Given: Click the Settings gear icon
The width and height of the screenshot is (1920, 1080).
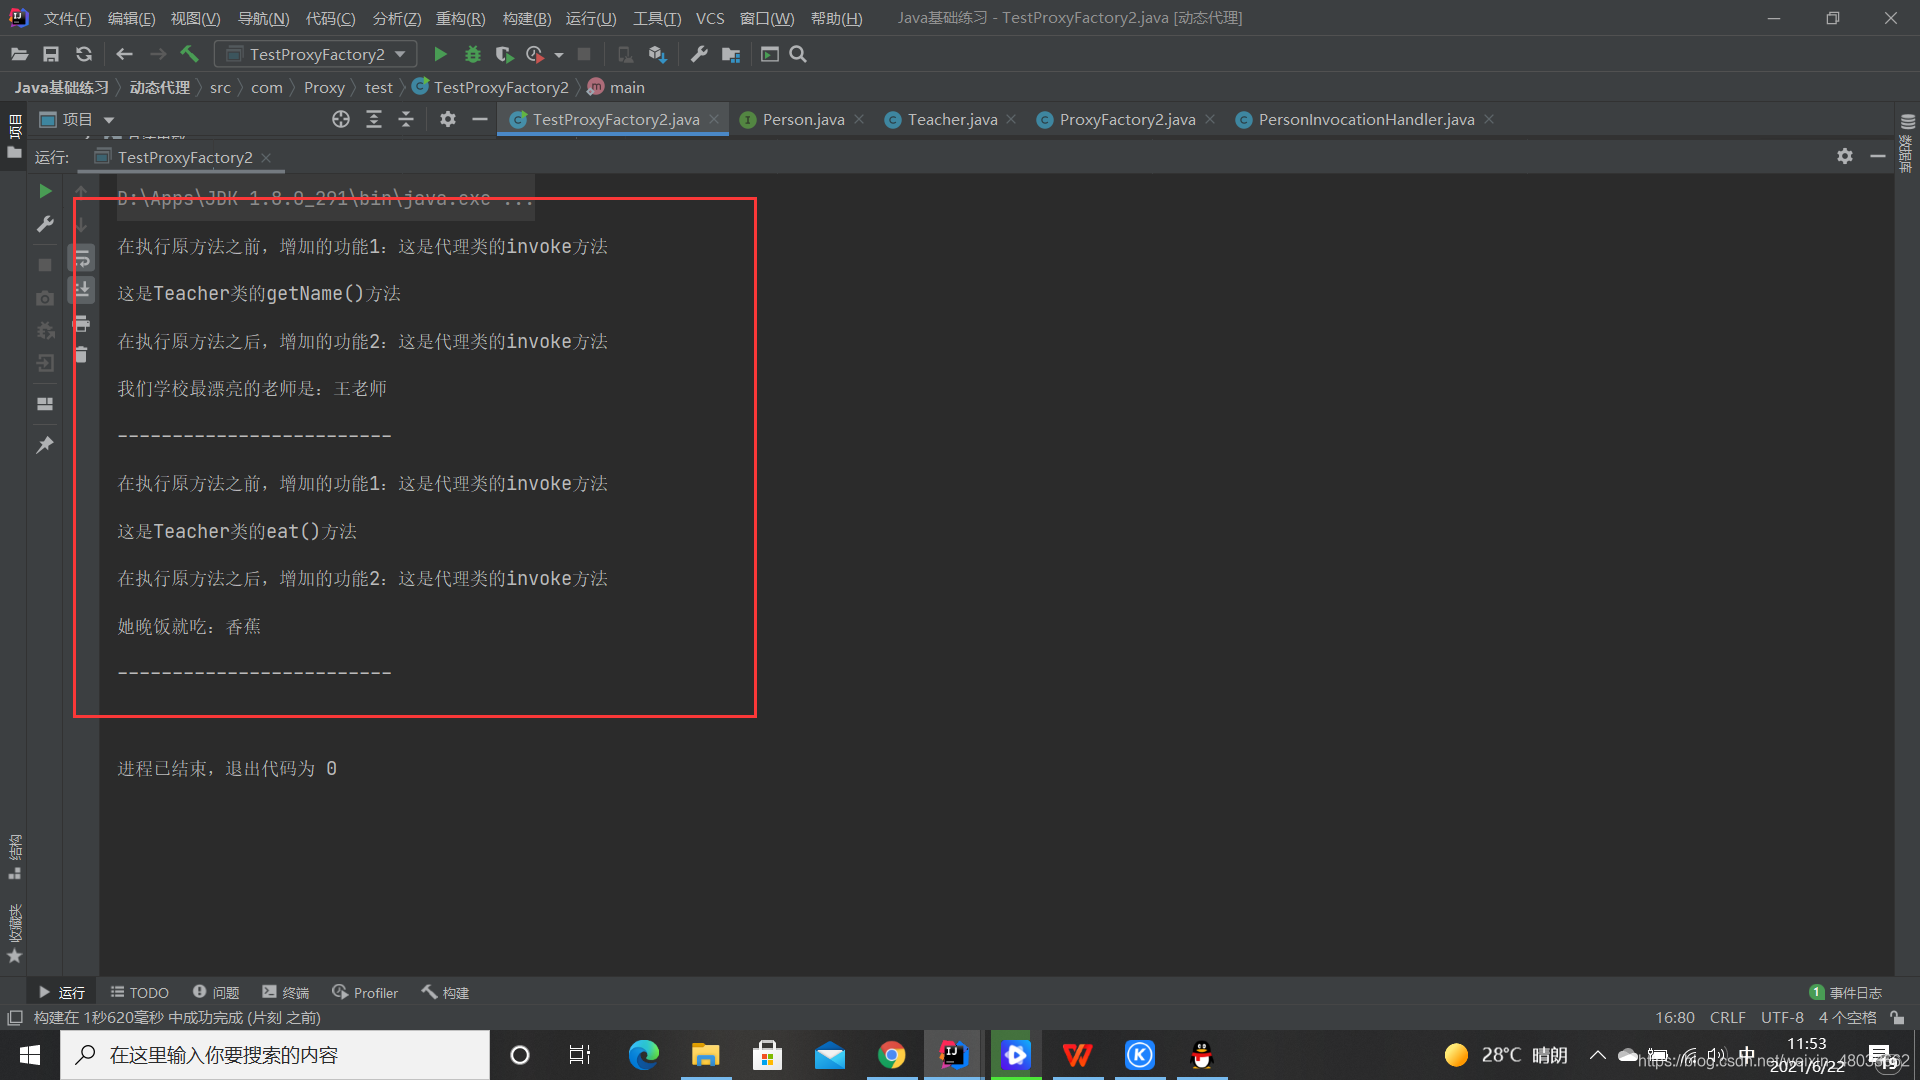Looking at the screenshot, I should (x=1845, y=157).
